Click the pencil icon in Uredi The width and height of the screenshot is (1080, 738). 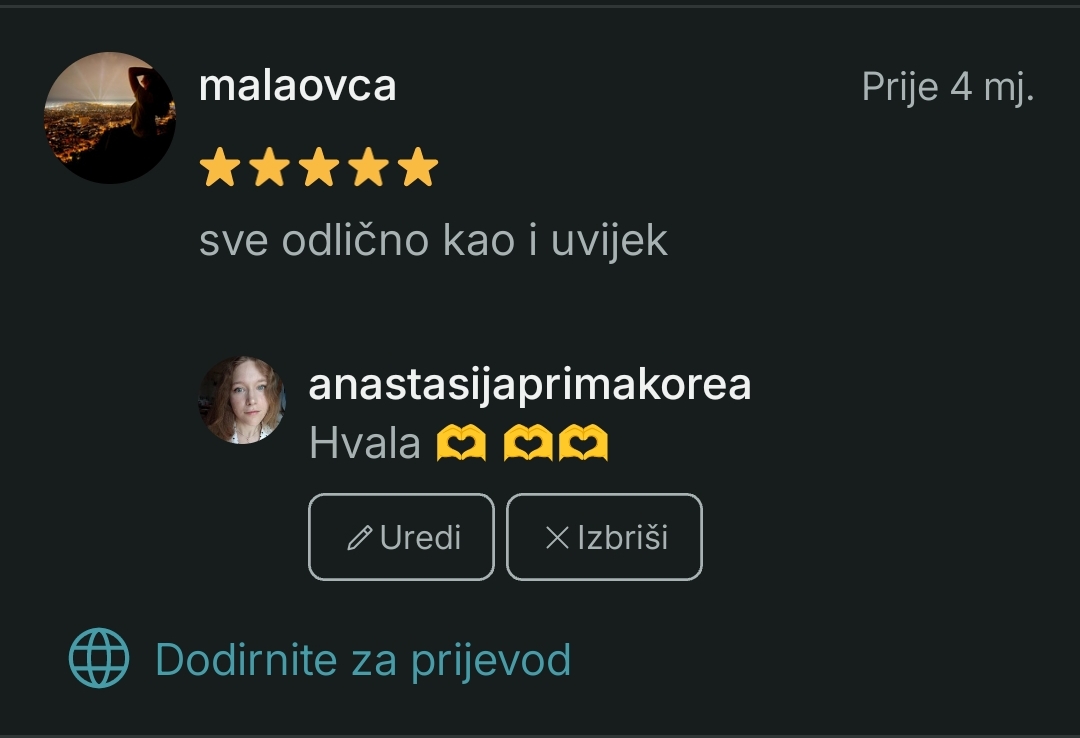(x=360, y=537)
